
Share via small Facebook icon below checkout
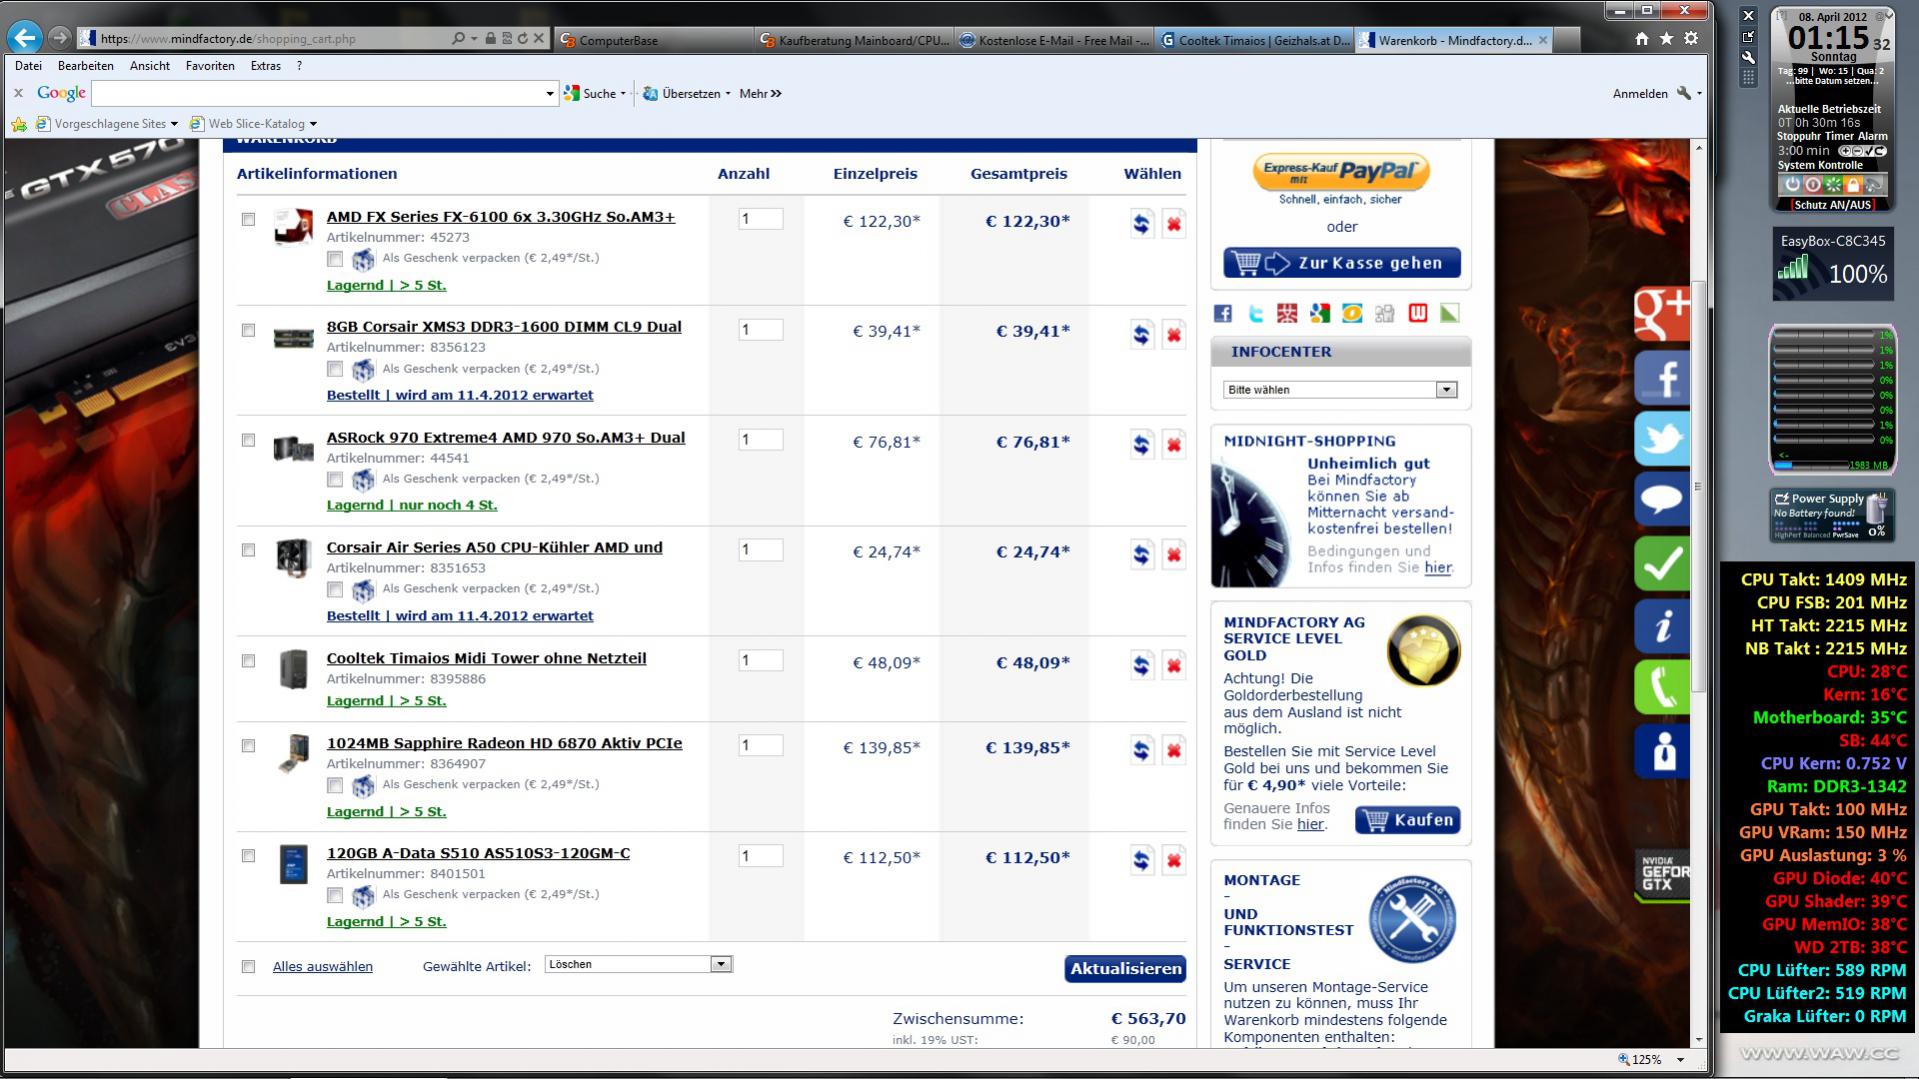pos(1223,314)
